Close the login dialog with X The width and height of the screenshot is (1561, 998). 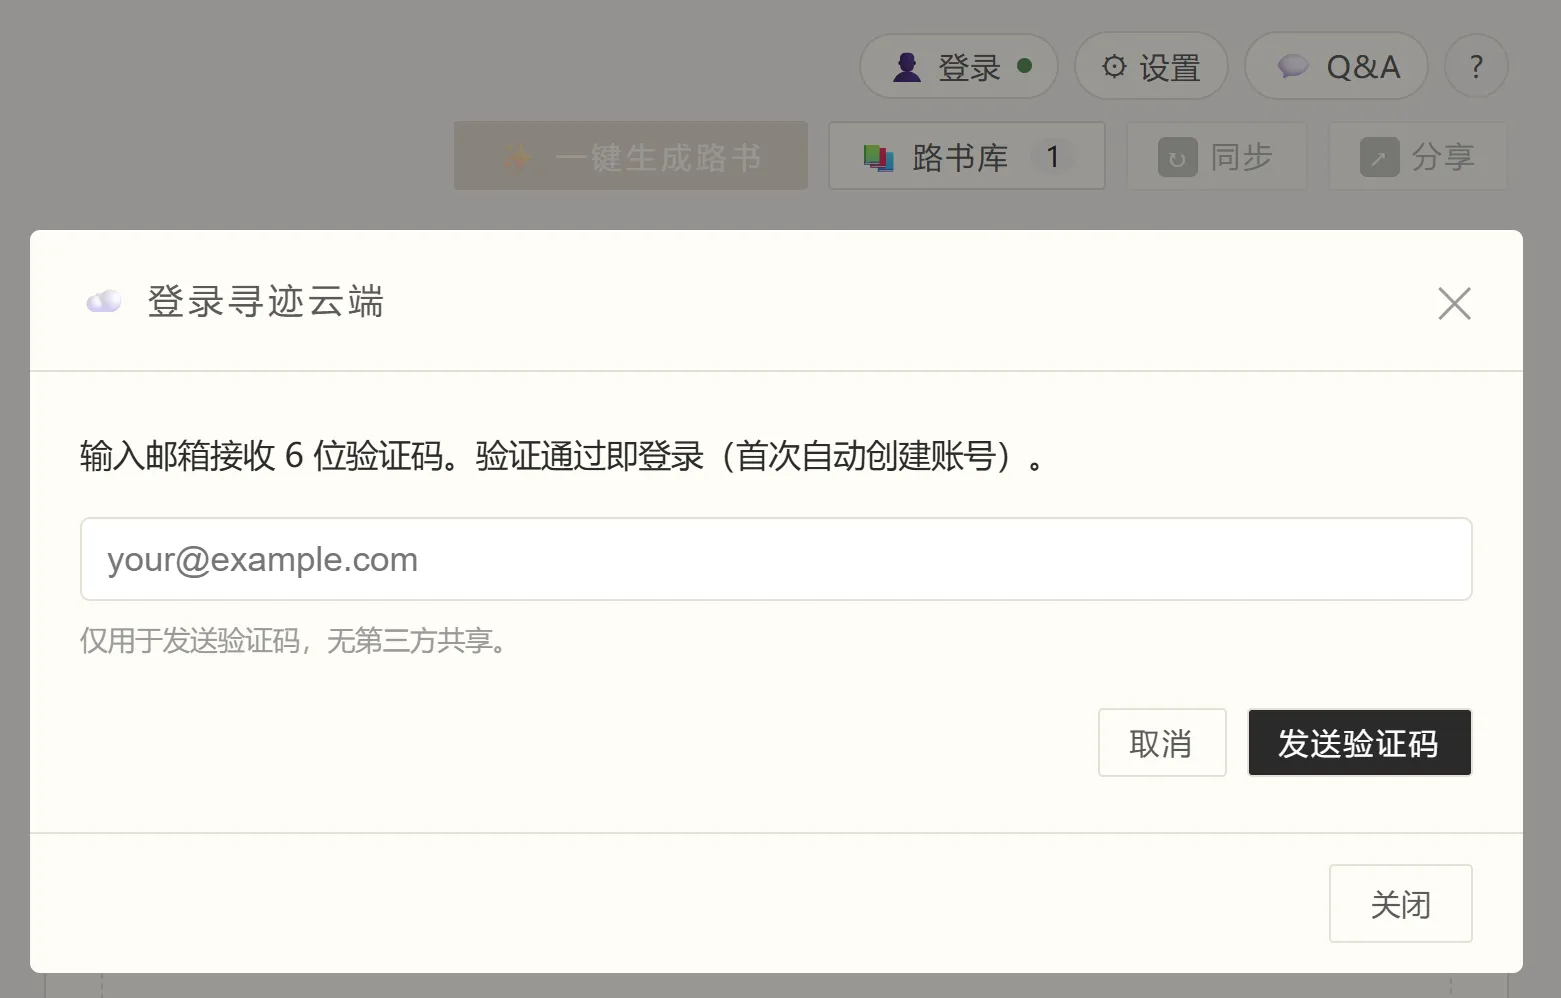[x=1454, y=303]
